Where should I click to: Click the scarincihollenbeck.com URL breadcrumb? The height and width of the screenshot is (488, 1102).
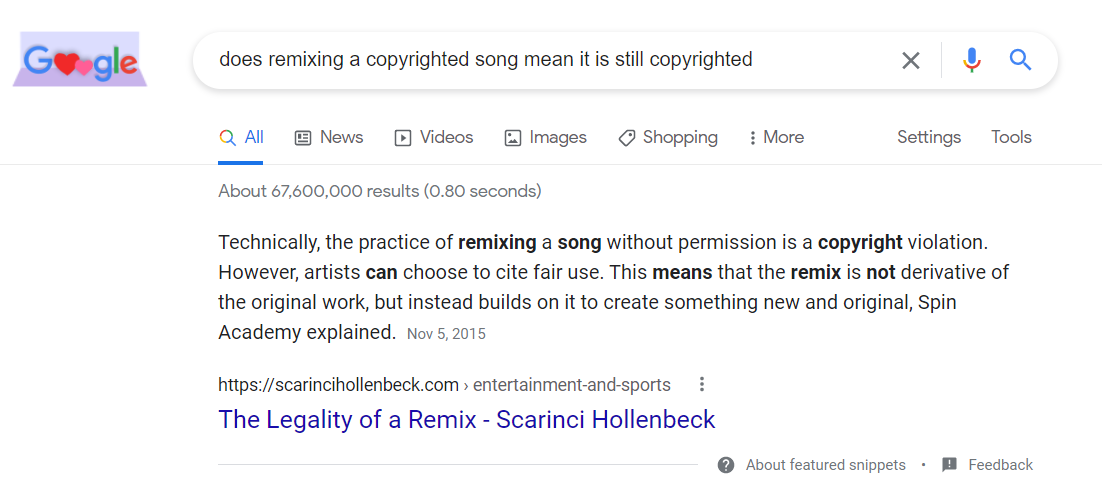pyautogui.click(x=338, y=384)
